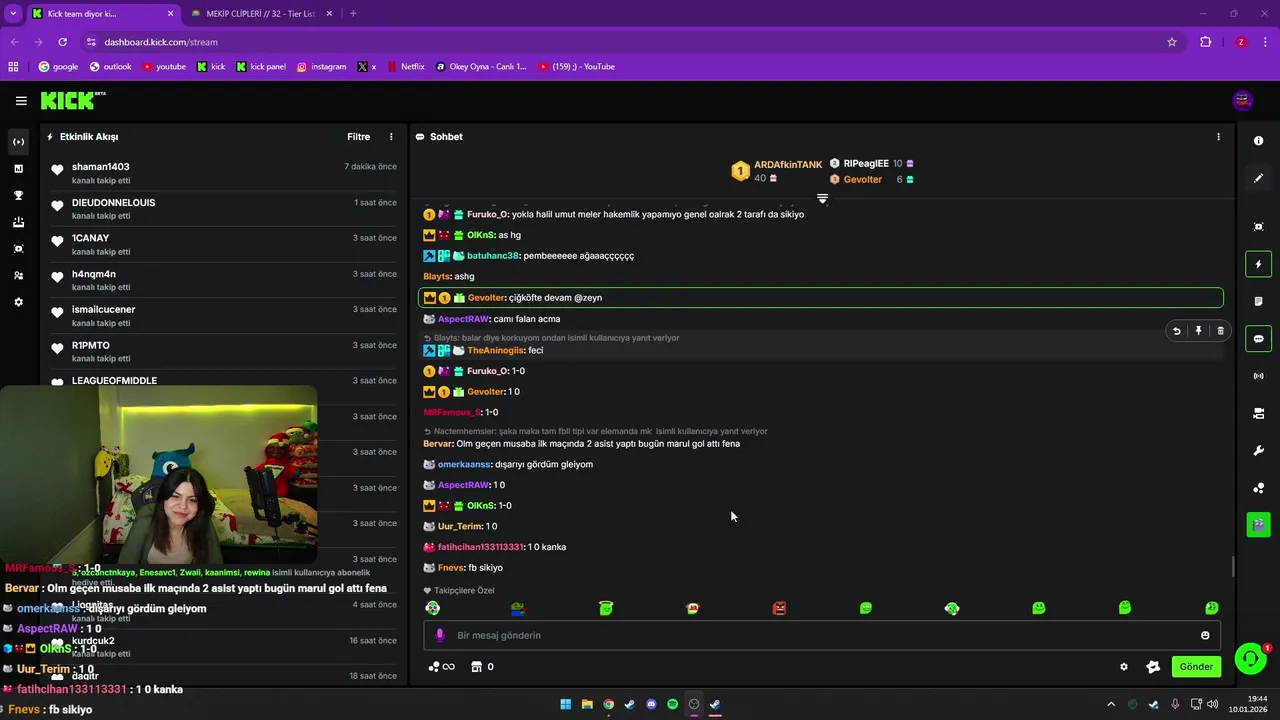This screenshot has width=1280, height=720.
Task: Select the red angry face emote
Action: [x=779, y=608]
